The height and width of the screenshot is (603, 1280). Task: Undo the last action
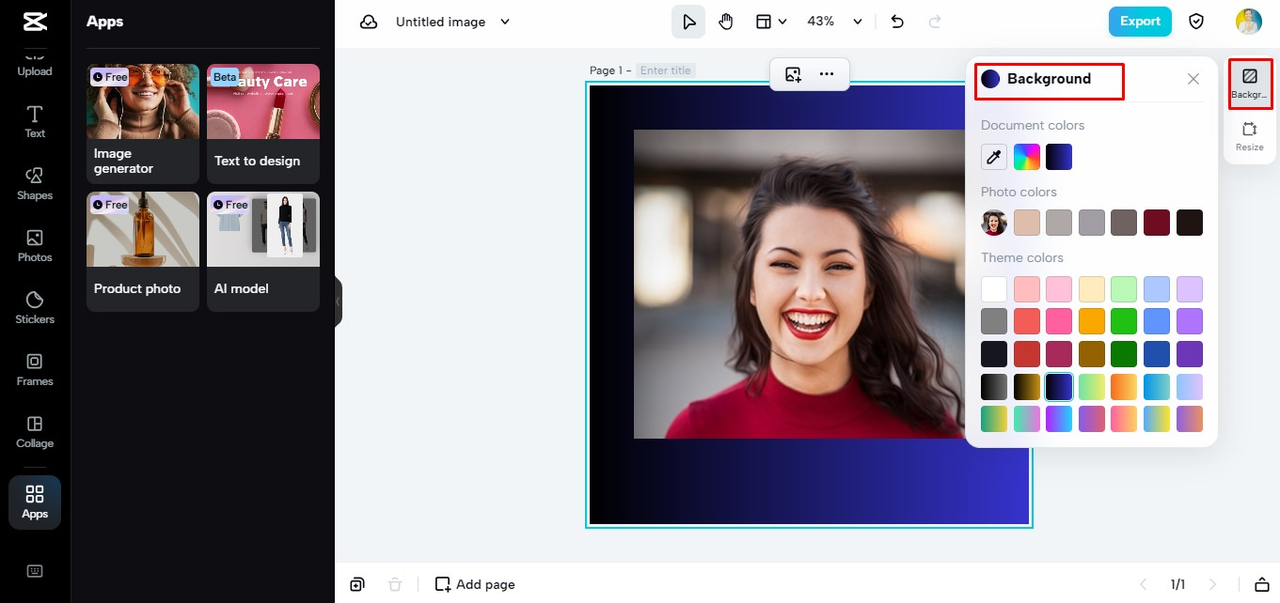point(897,21)
